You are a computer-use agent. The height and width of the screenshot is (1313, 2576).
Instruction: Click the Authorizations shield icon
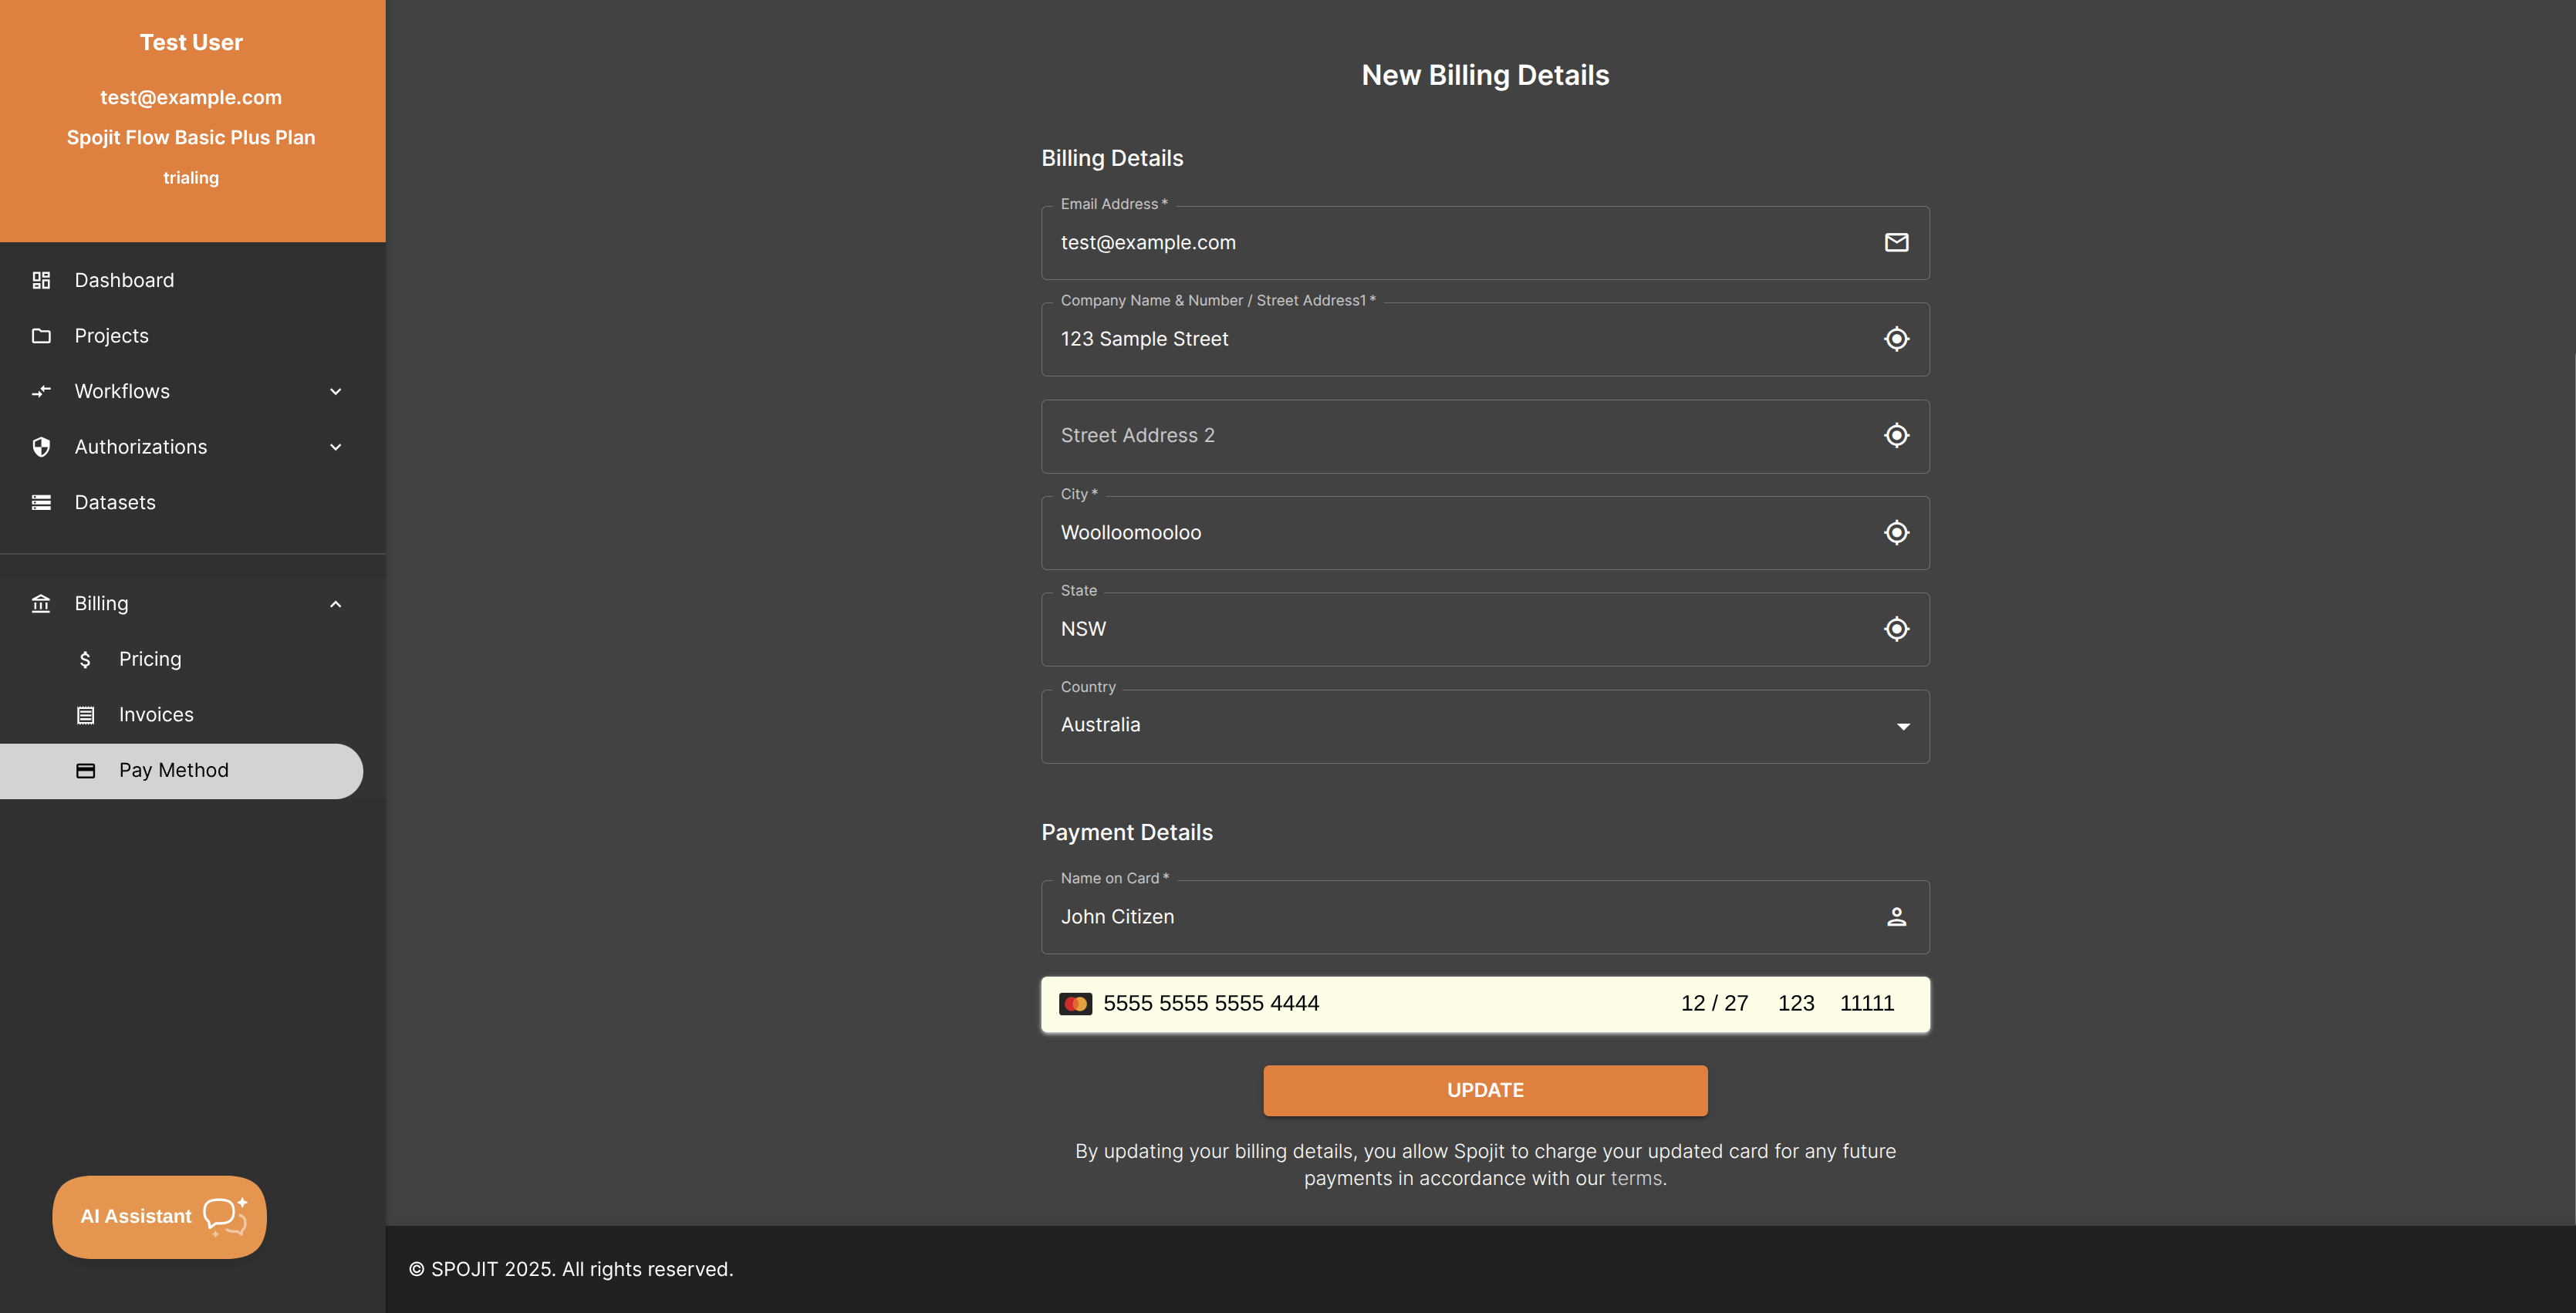[x=41, y=447]
